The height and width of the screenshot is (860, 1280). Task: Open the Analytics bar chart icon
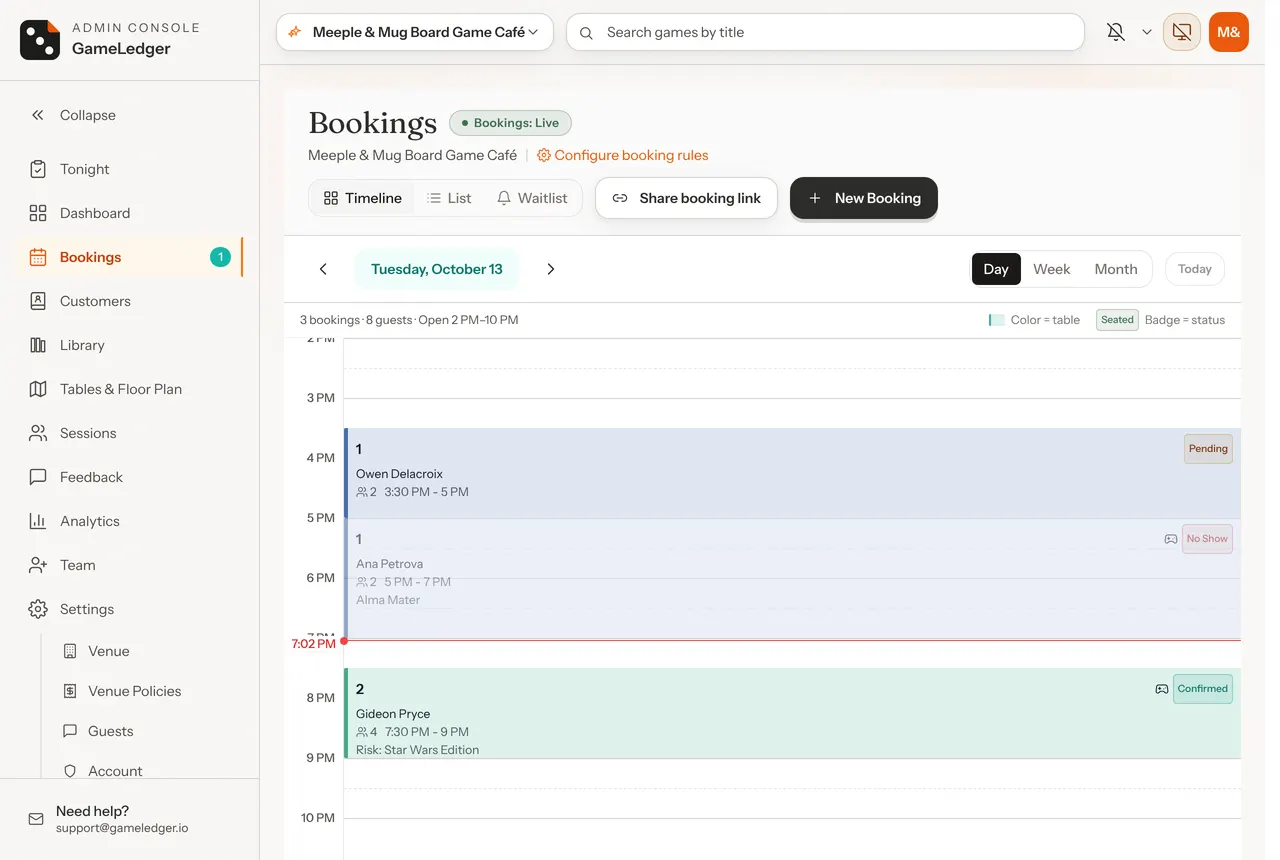[38, 521]
